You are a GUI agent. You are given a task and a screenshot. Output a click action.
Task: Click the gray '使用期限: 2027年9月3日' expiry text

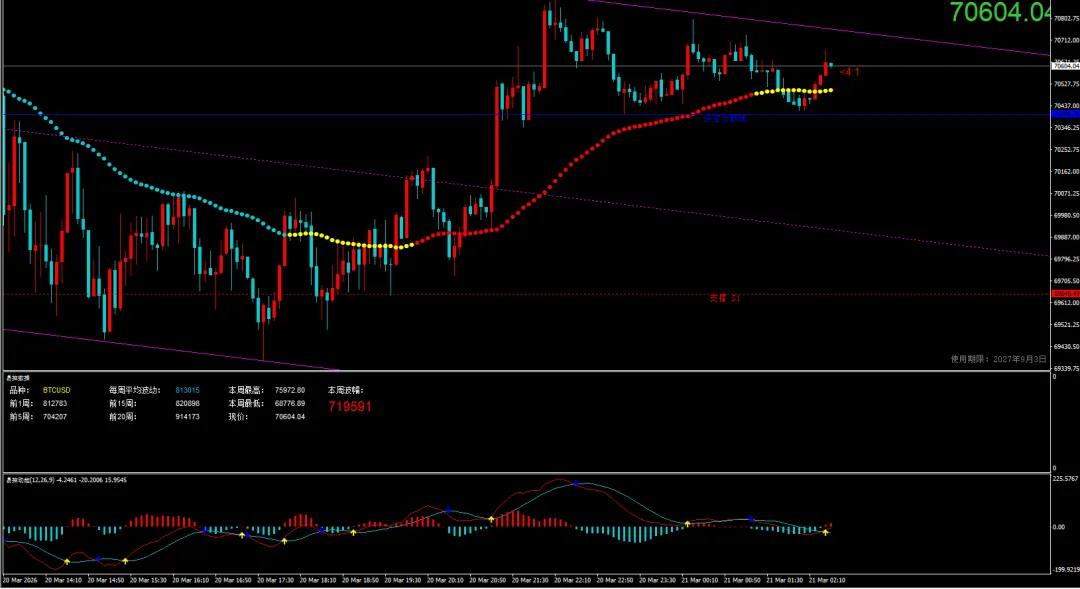click(999, 359)
